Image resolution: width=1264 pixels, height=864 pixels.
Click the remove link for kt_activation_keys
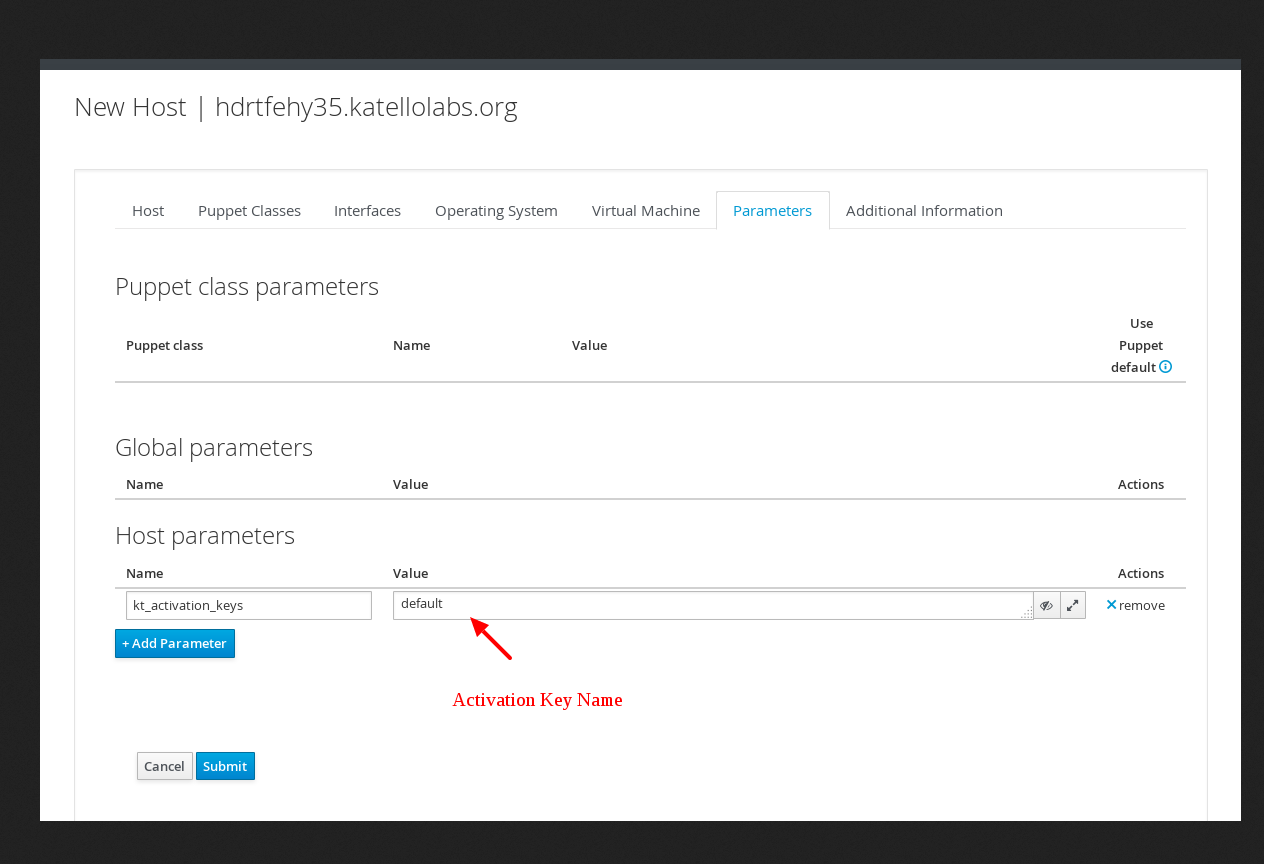(x=1141, y=605)
